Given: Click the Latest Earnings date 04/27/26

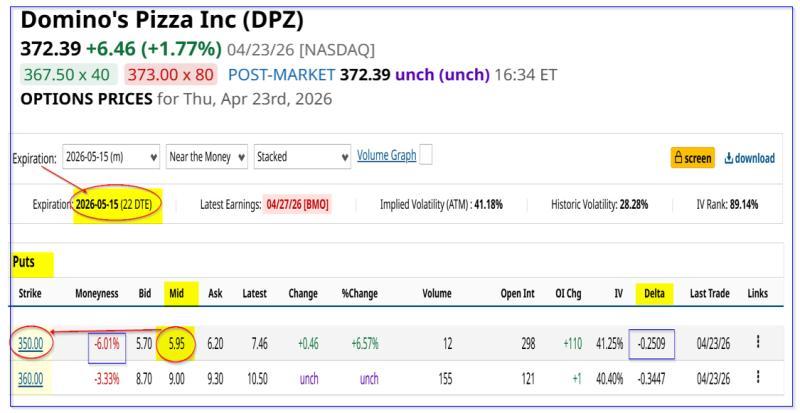Looking at the screenshot, I should tap(297, 204).
